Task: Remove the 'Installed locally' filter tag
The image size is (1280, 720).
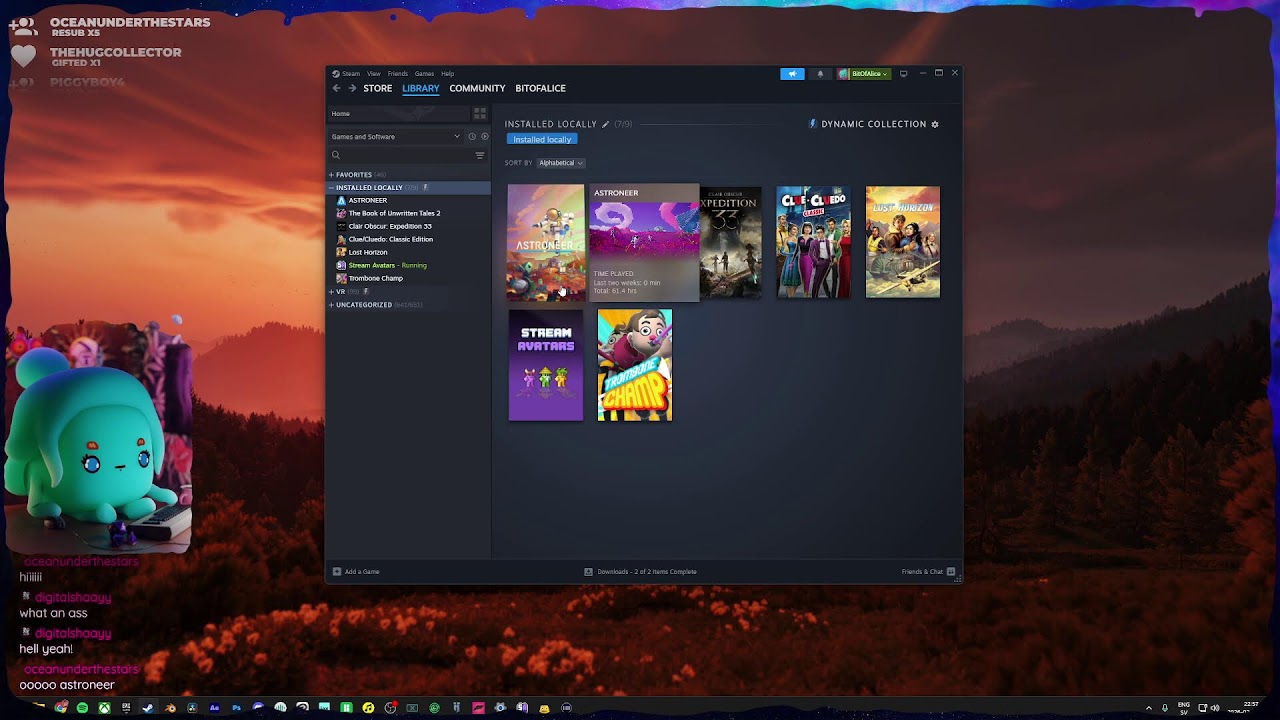Action: (542, 140)
